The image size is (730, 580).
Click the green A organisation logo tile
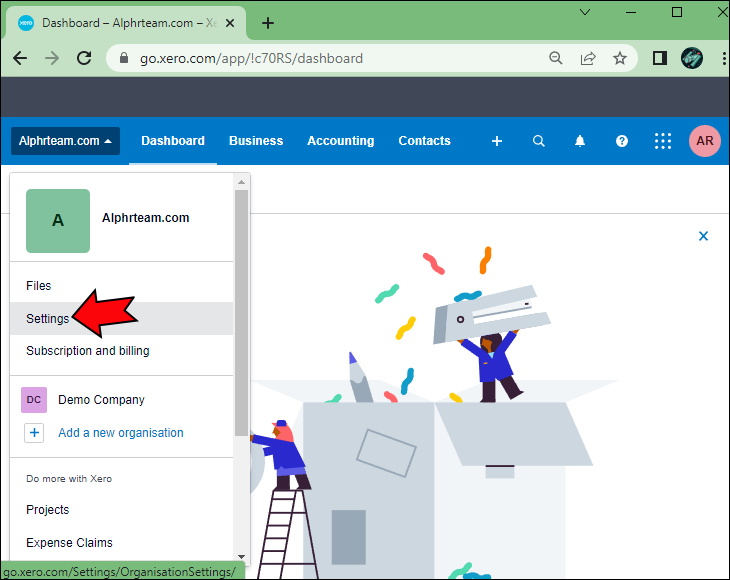58,221
